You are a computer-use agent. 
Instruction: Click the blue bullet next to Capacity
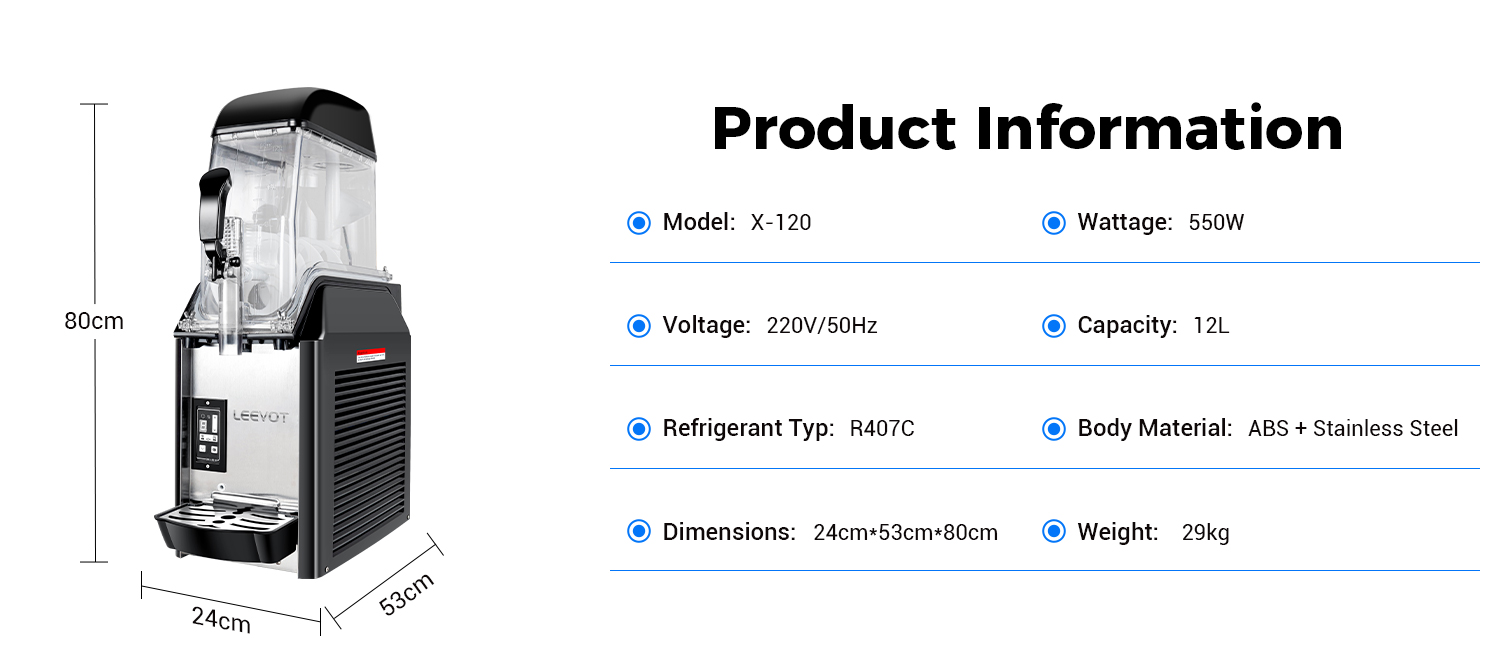pyautogui.click(x=1053, y=325)
